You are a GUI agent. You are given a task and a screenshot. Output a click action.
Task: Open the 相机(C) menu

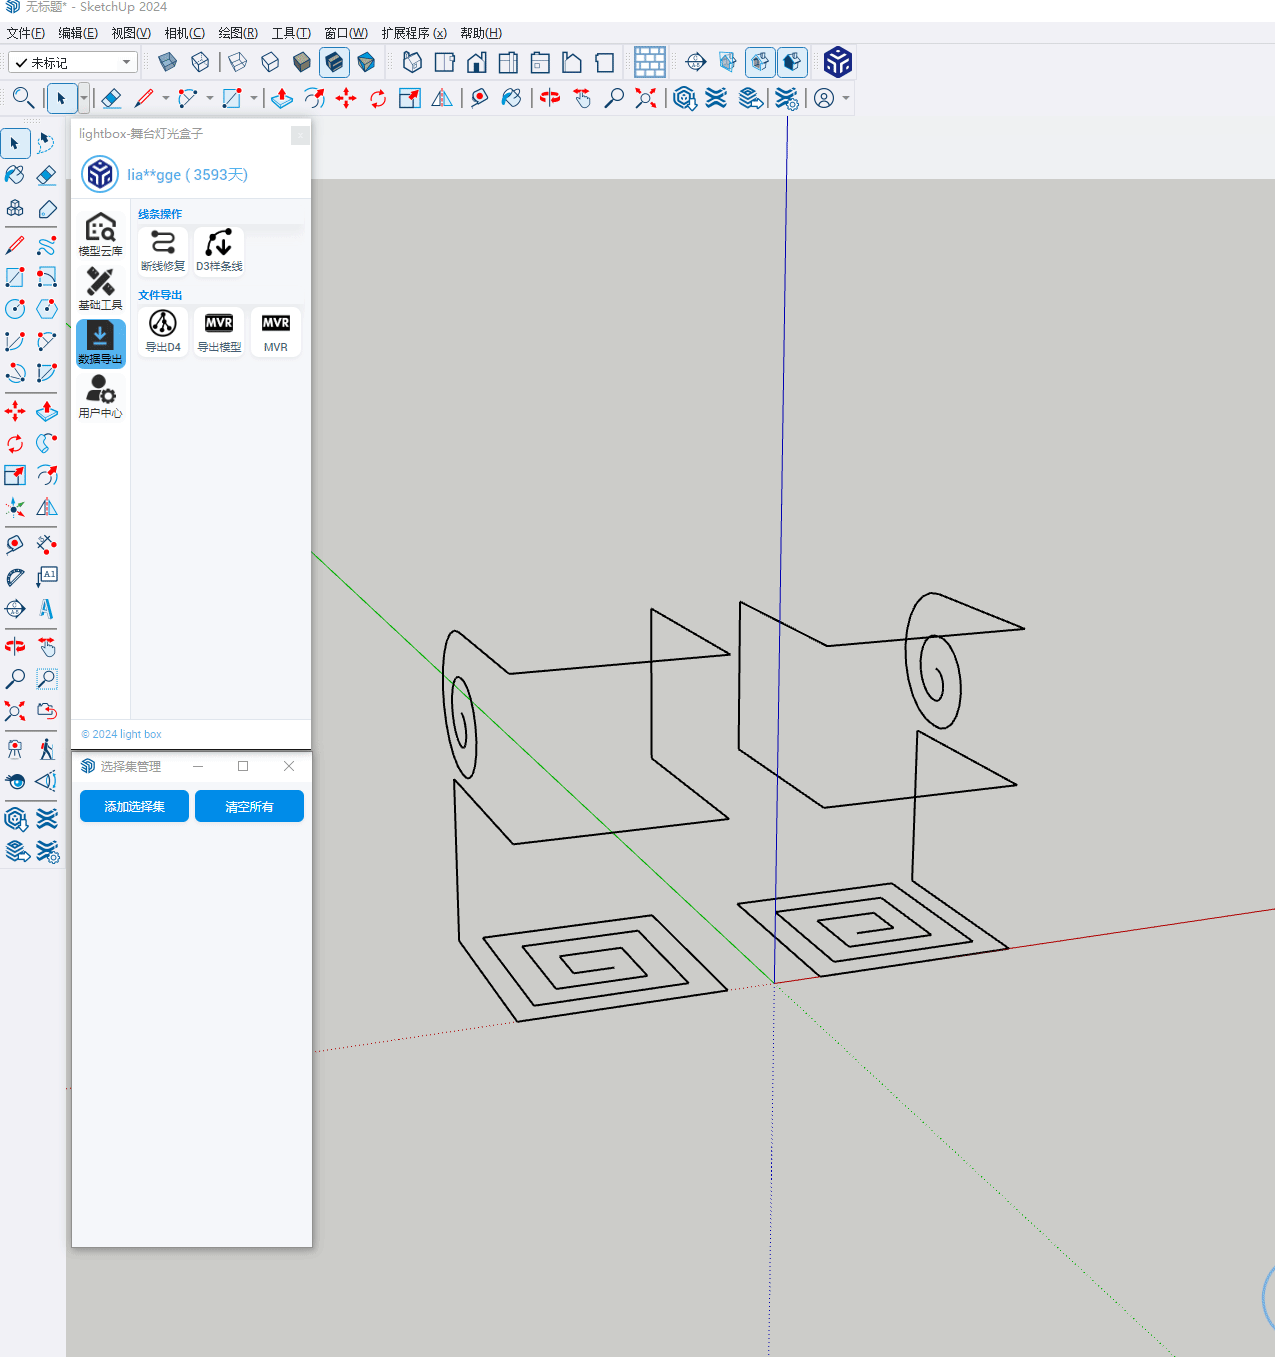coord(184,33)
